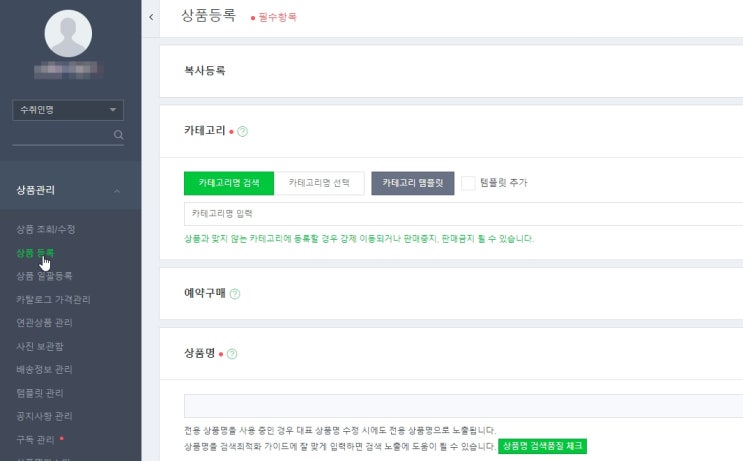The image size is (743, 461).
Task: Click the sidebar search input field
Action: [x=60, y=135]
